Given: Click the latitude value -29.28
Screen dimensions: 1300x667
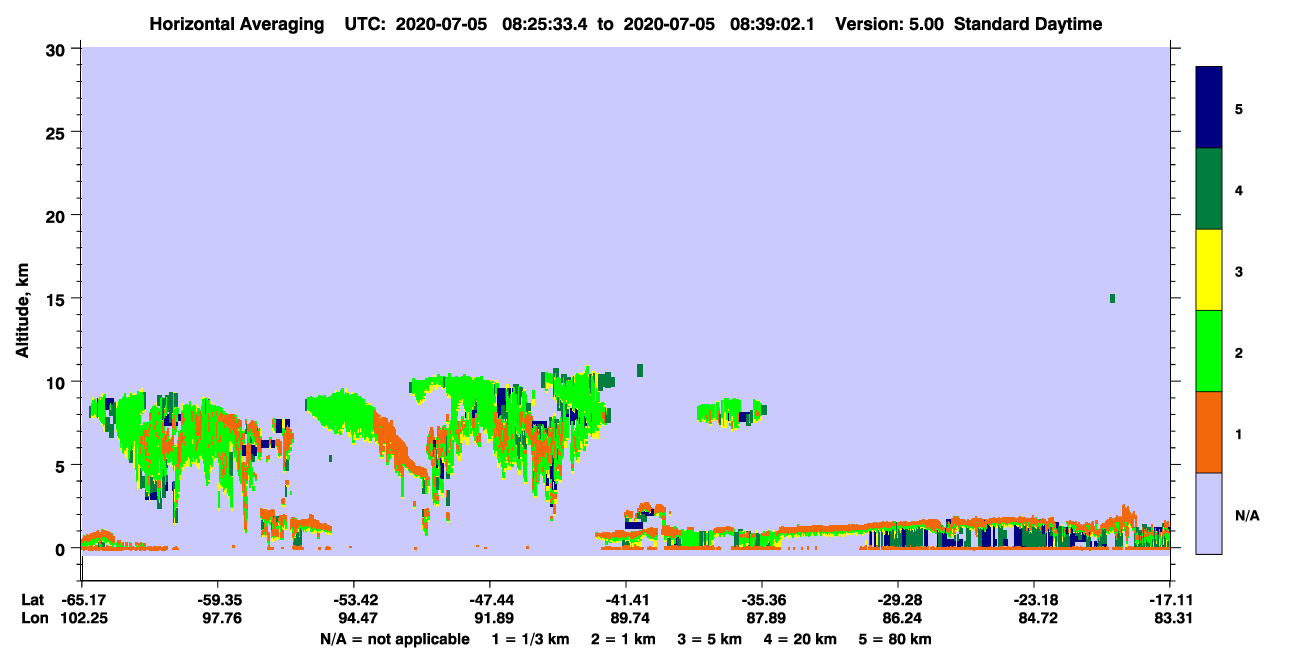Looking at the screenshot, I should coord(898,600).
